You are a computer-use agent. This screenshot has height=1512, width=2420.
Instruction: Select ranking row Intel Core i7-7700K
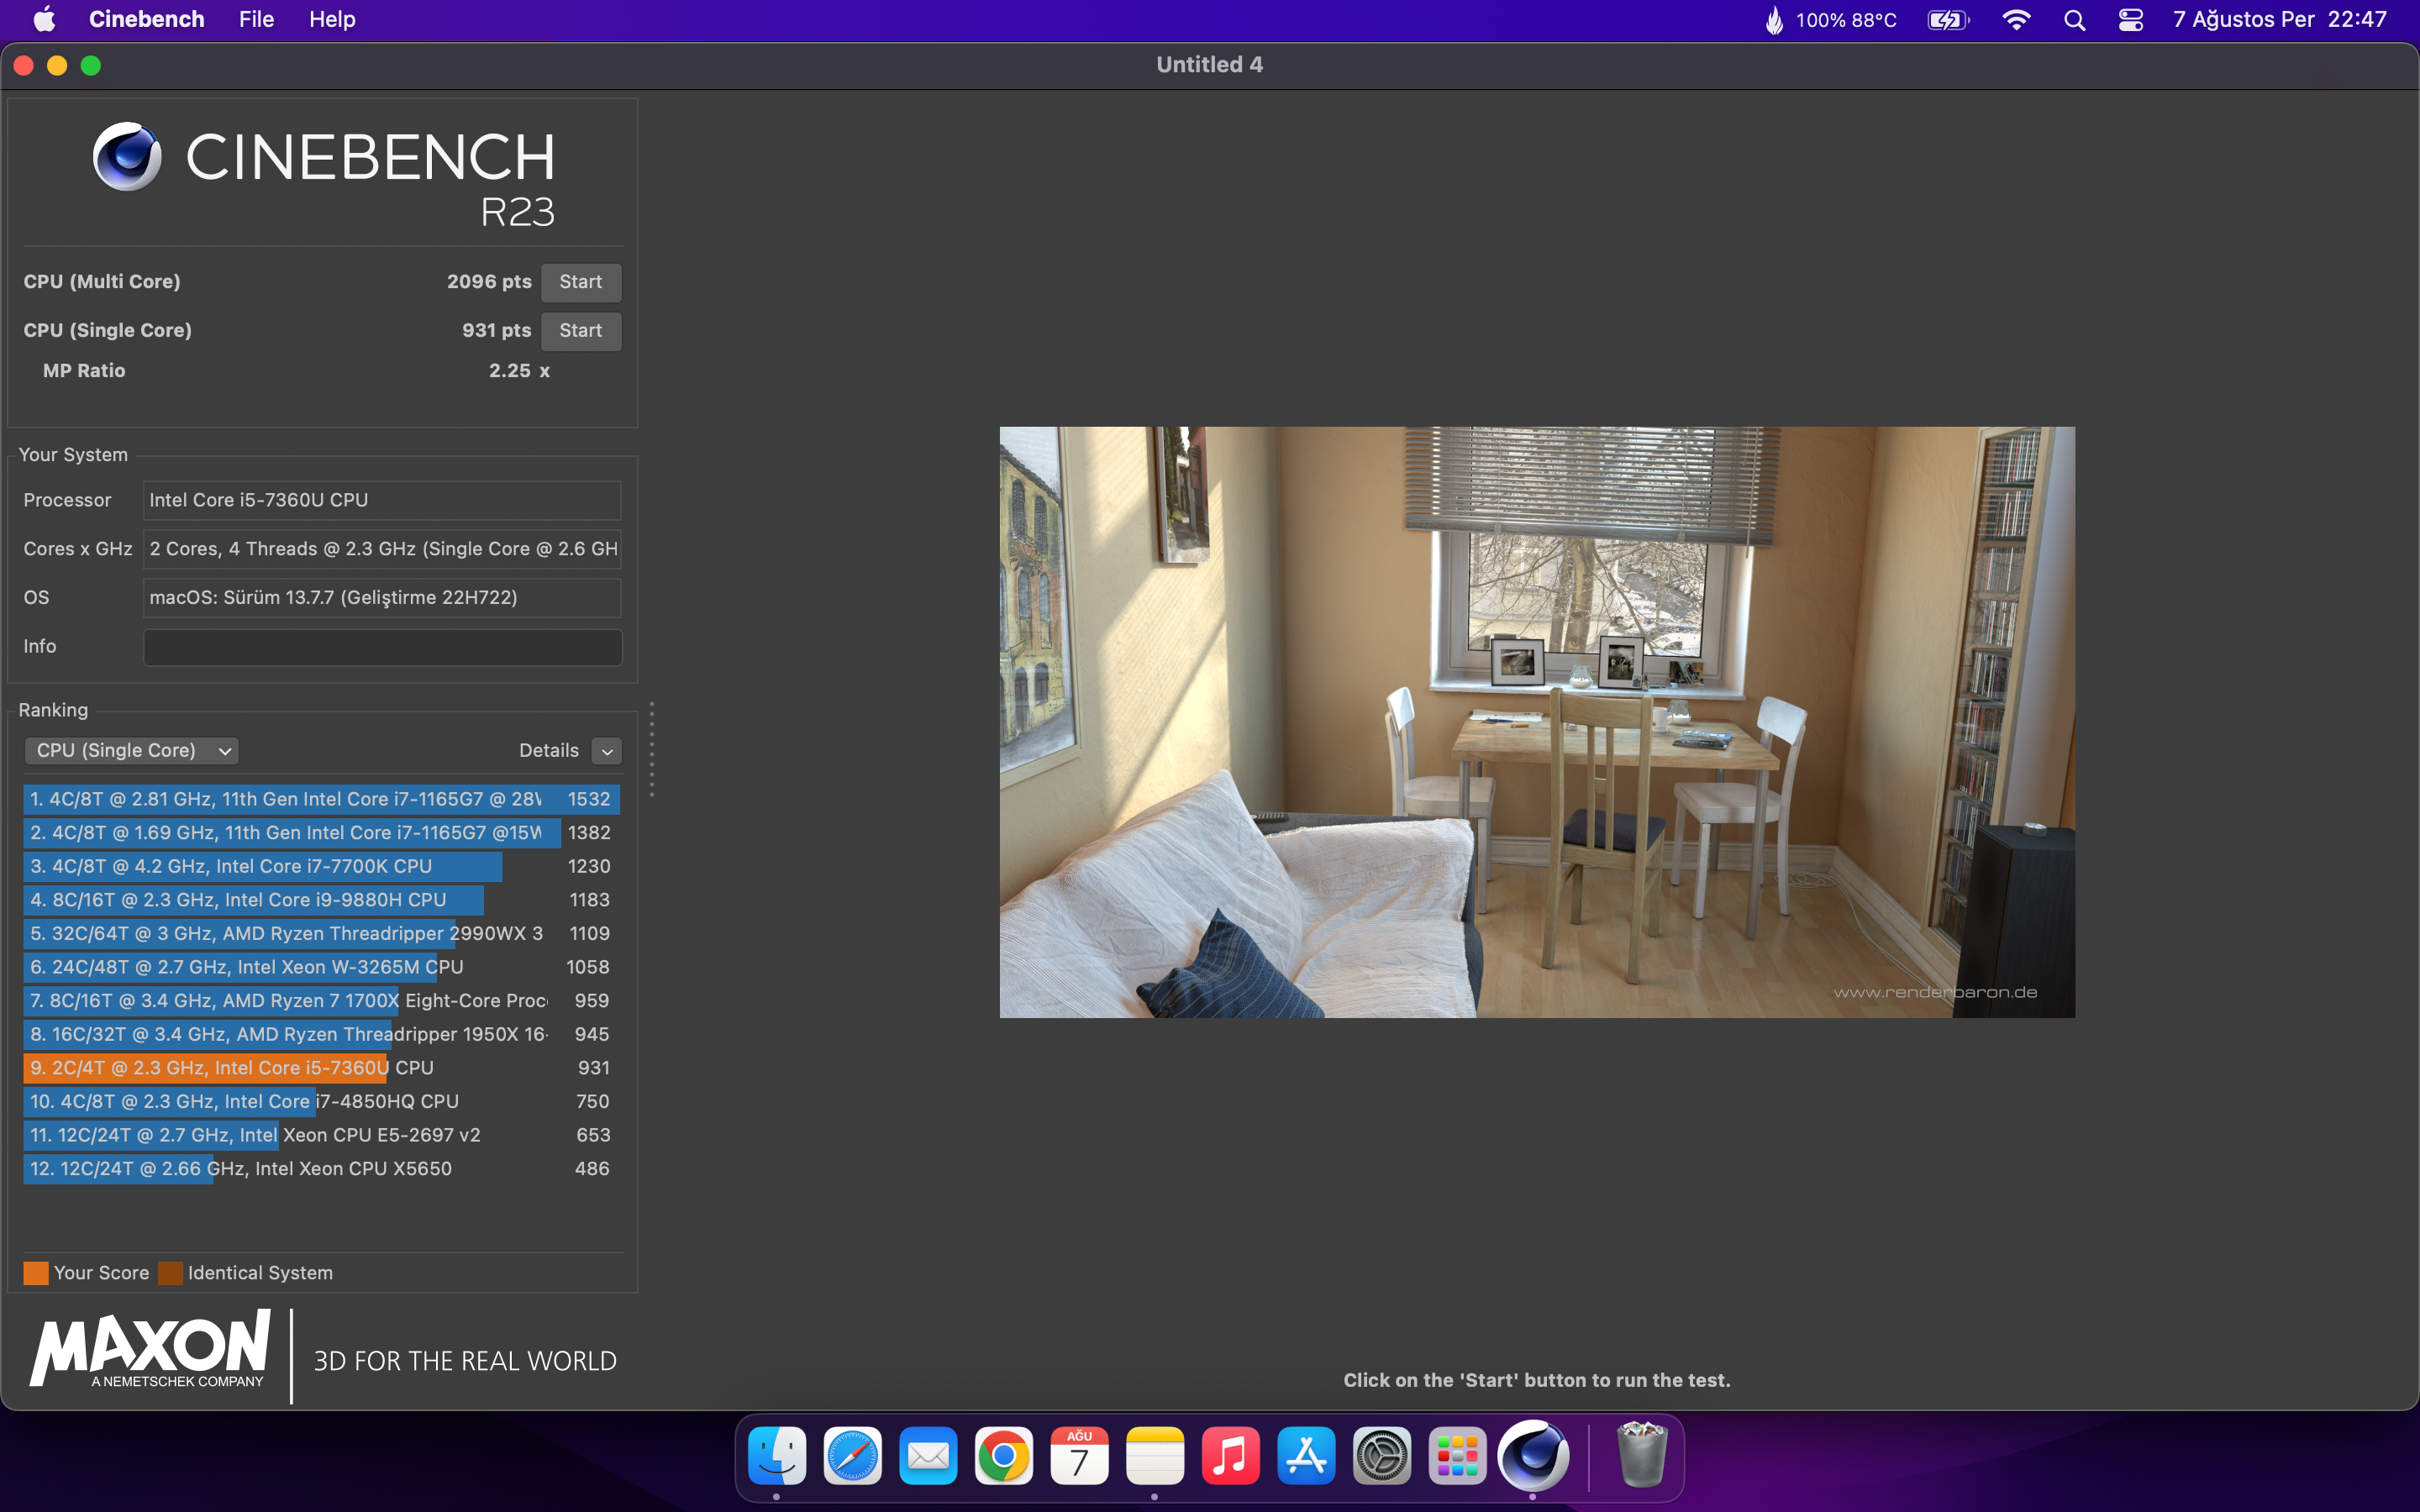pyautogui.click(x=321, y=867)
